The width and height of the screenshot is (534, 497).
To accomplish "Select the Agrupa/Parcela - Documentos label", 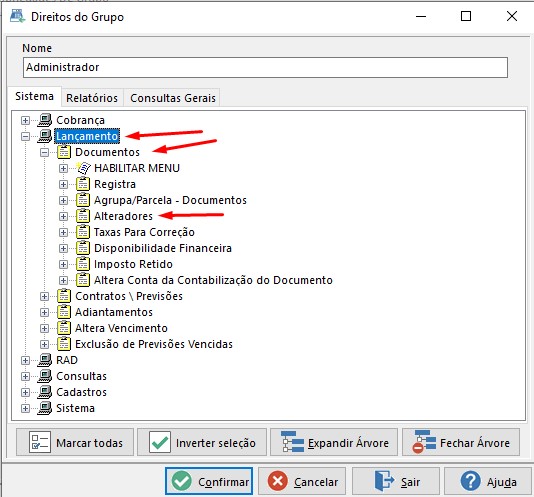I will (x=170, y=200).
